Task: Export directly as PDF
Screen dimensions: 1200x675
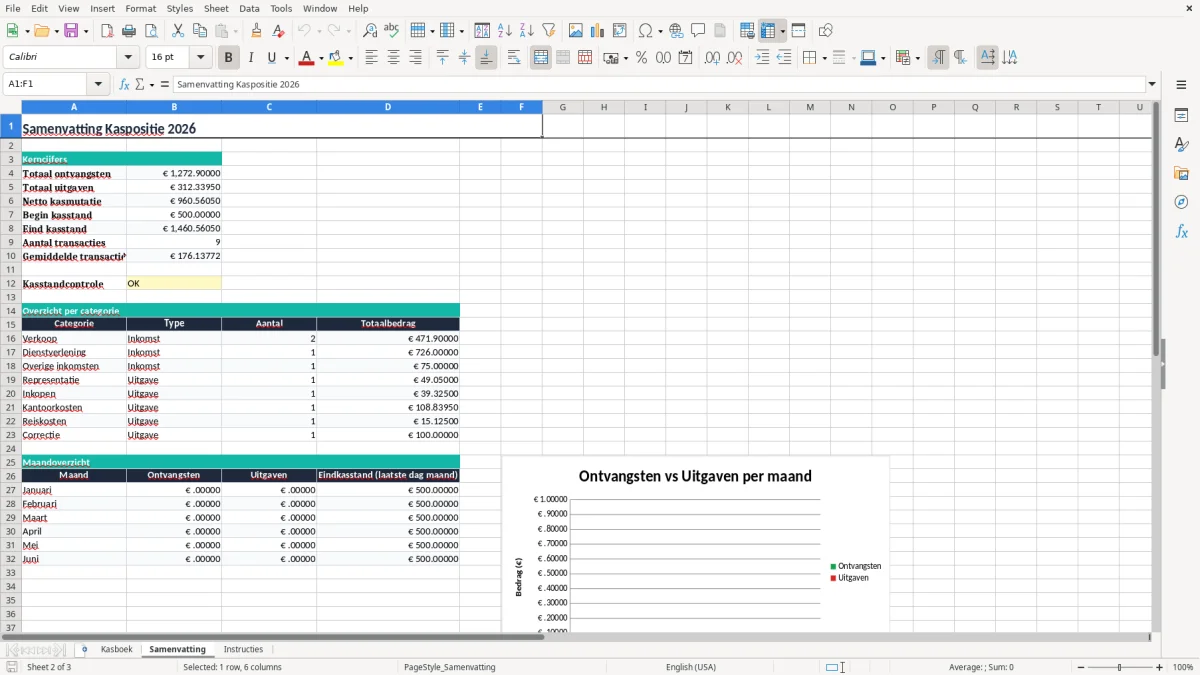Action: 107,31
